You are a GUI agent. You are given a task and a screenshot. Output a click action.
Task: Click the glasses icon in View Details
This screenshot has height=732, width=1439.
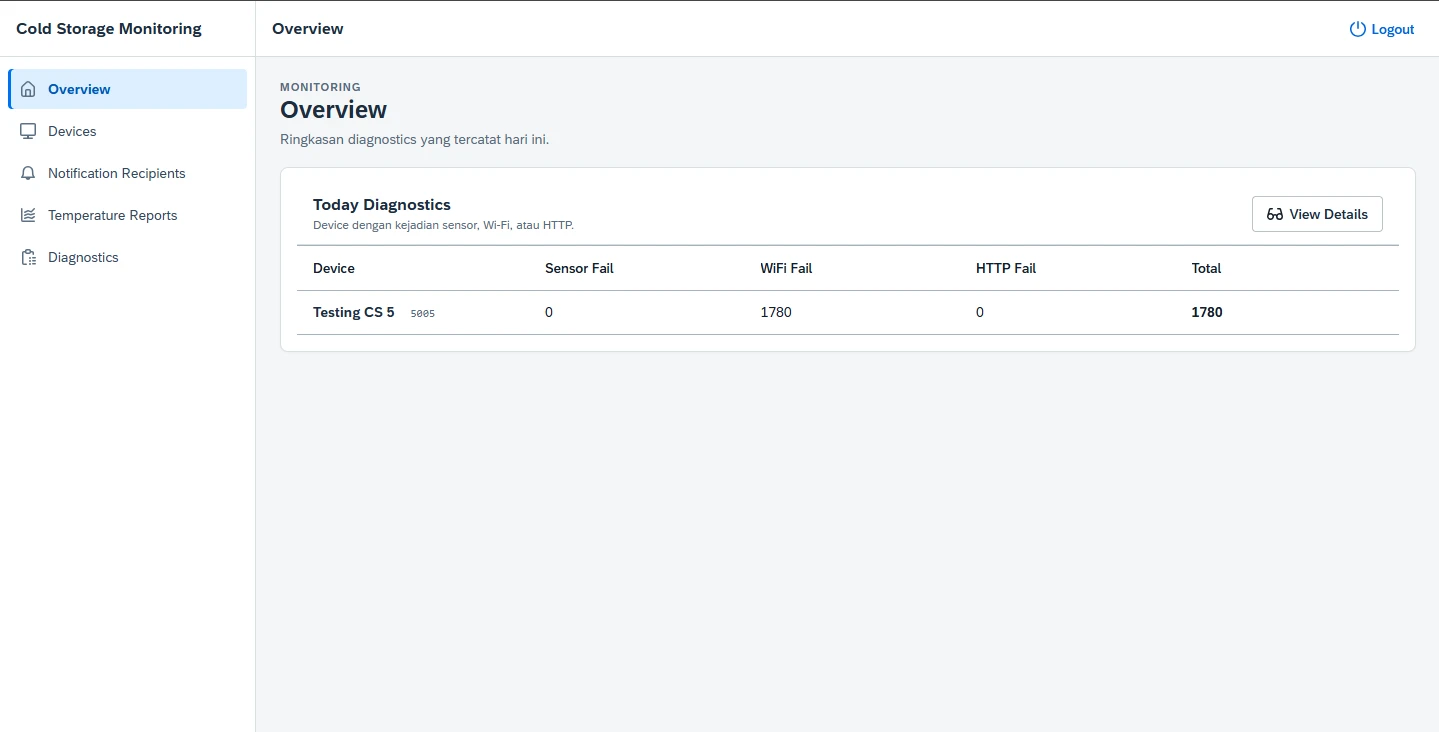[x=1275, y=214]
